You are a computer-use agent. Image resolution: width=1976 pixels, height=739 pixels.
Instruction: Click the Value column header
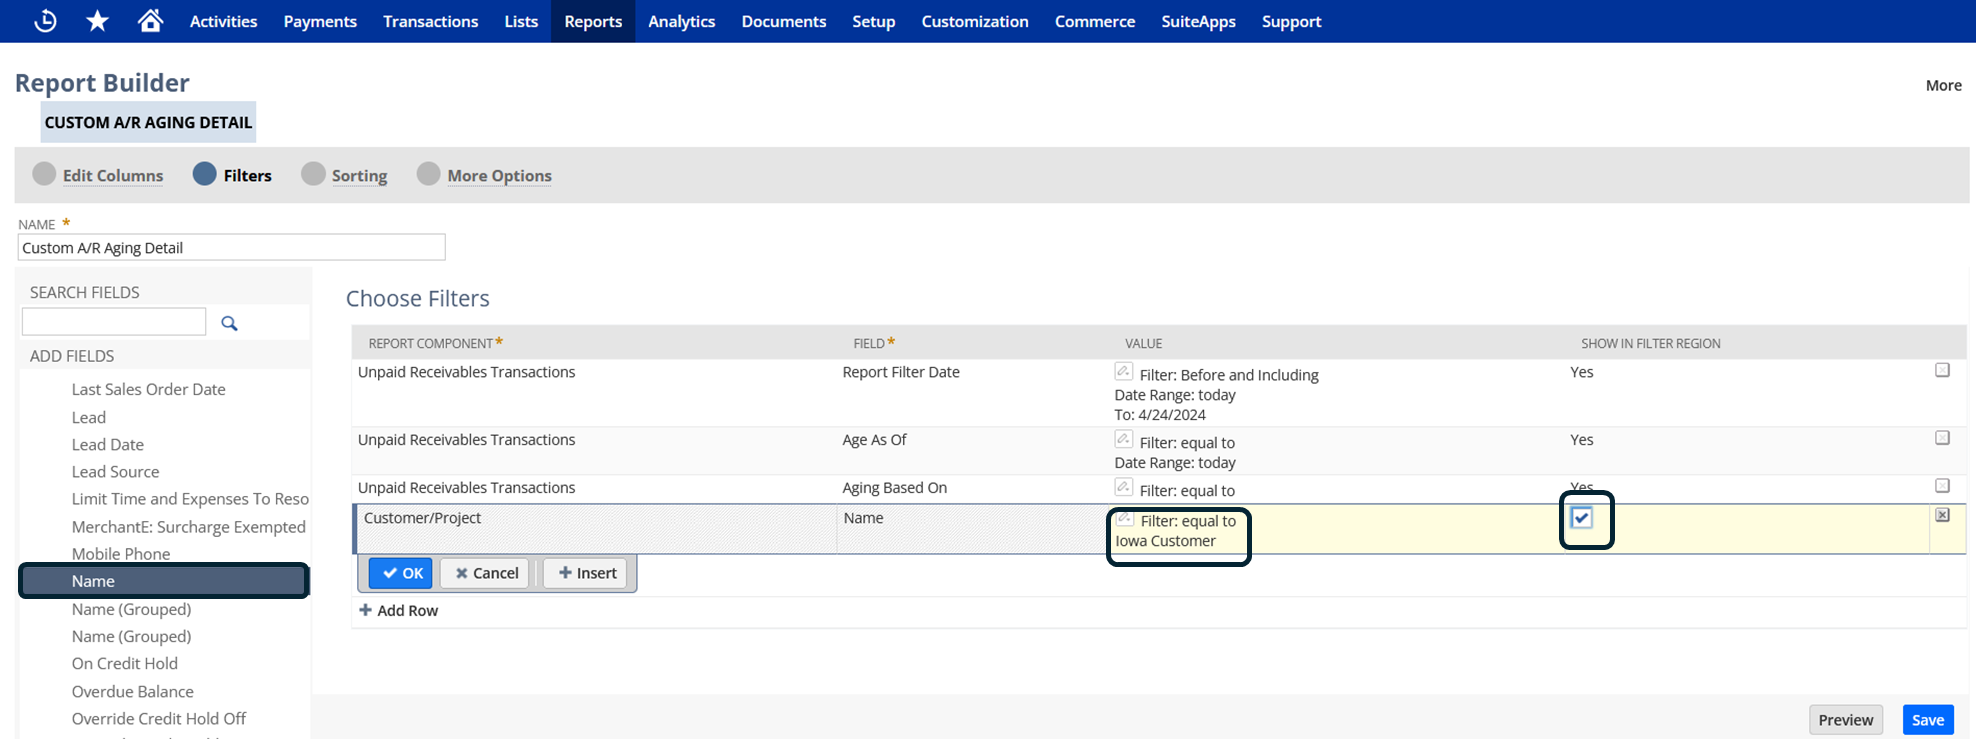1143,343
